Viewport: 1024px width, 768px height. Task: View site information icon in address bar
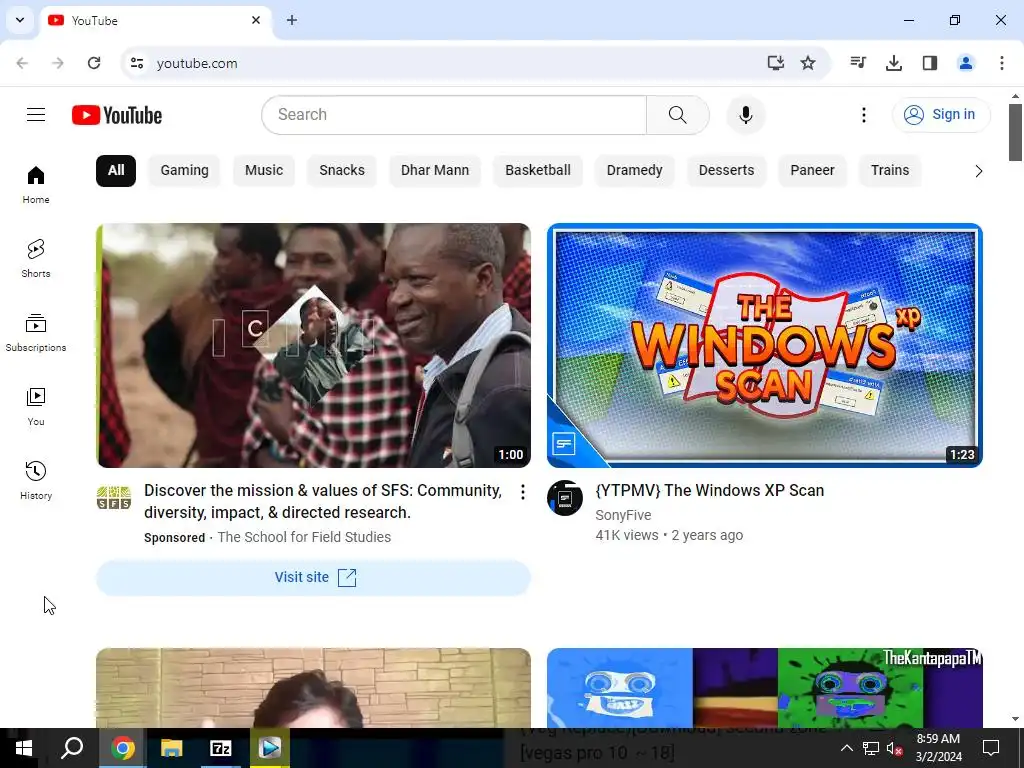pyautogui.click(x=137, y=63)
